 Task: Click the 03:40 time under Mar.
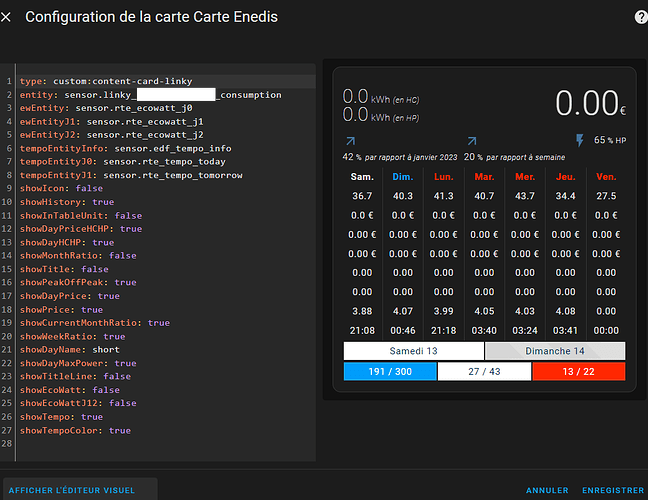coord(484,331)
